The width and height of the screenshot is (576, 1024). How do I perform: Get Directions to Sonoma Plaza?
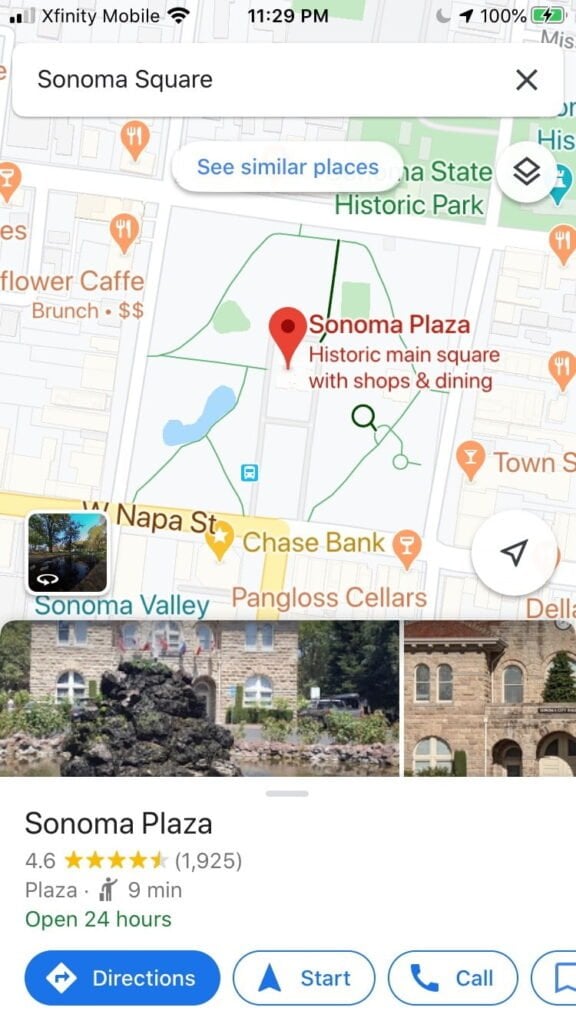(122, 978)
